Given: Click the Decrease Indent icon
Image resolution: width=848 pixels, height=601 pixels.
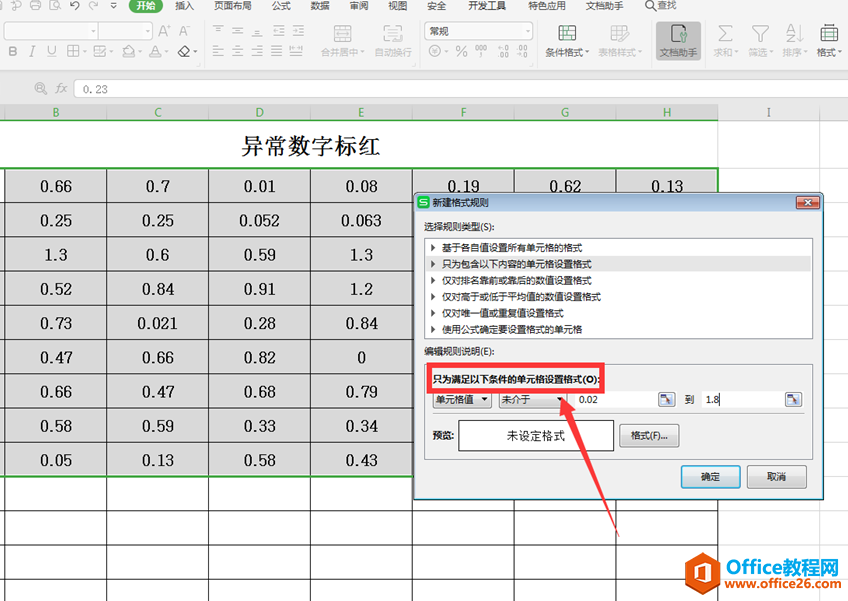Looking at the screenshot, I should (x=278, y=30).
